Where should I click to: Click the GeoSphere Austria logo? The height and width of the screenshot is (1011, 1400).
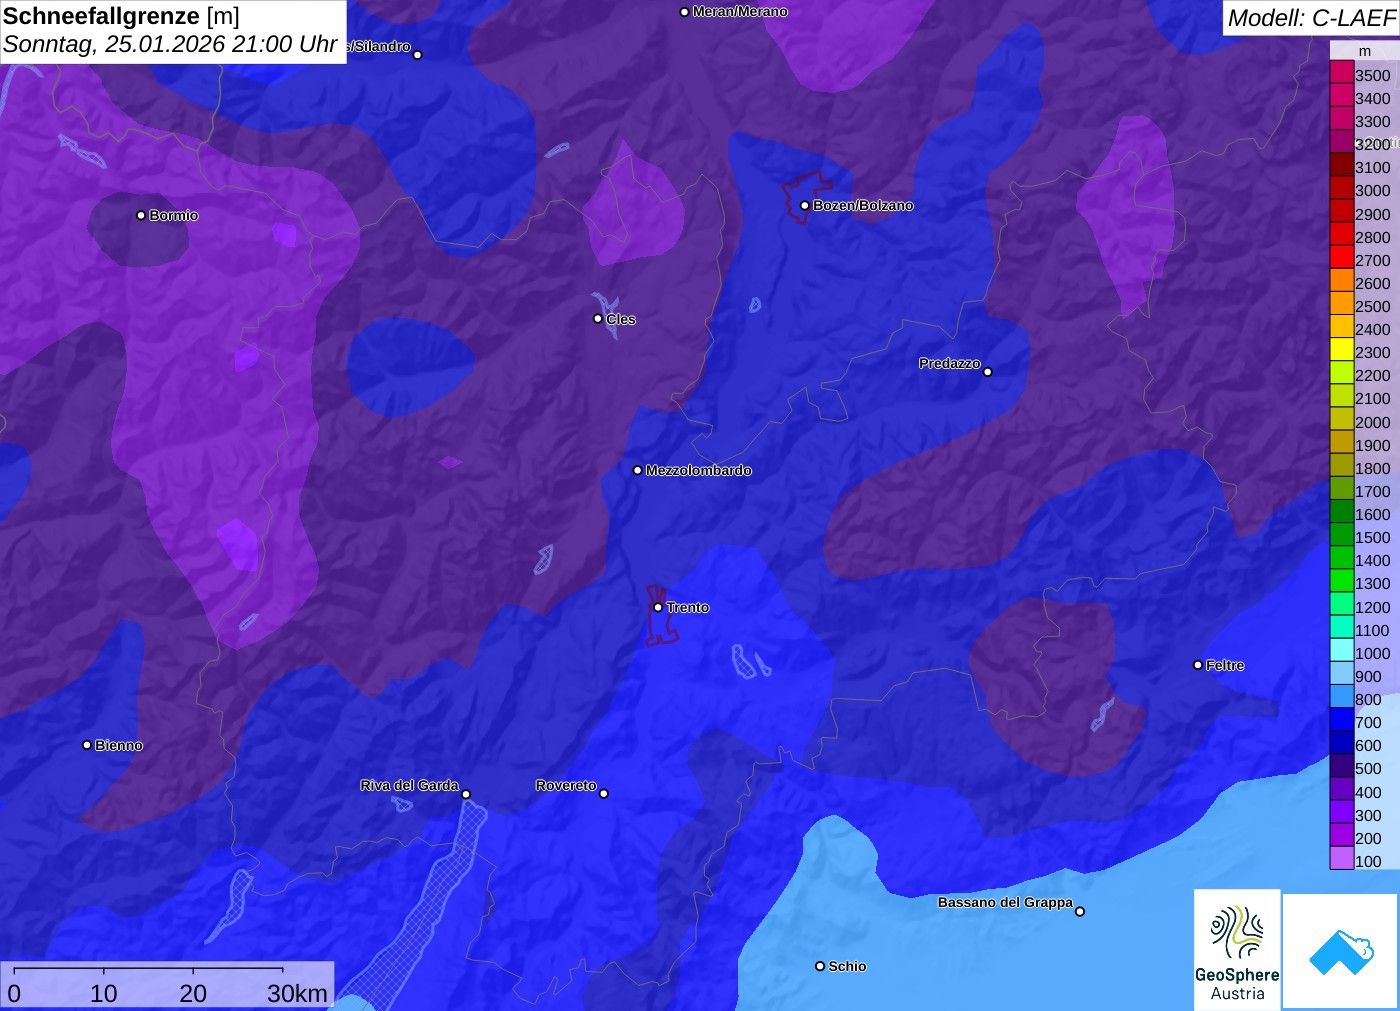[1237, 949]
